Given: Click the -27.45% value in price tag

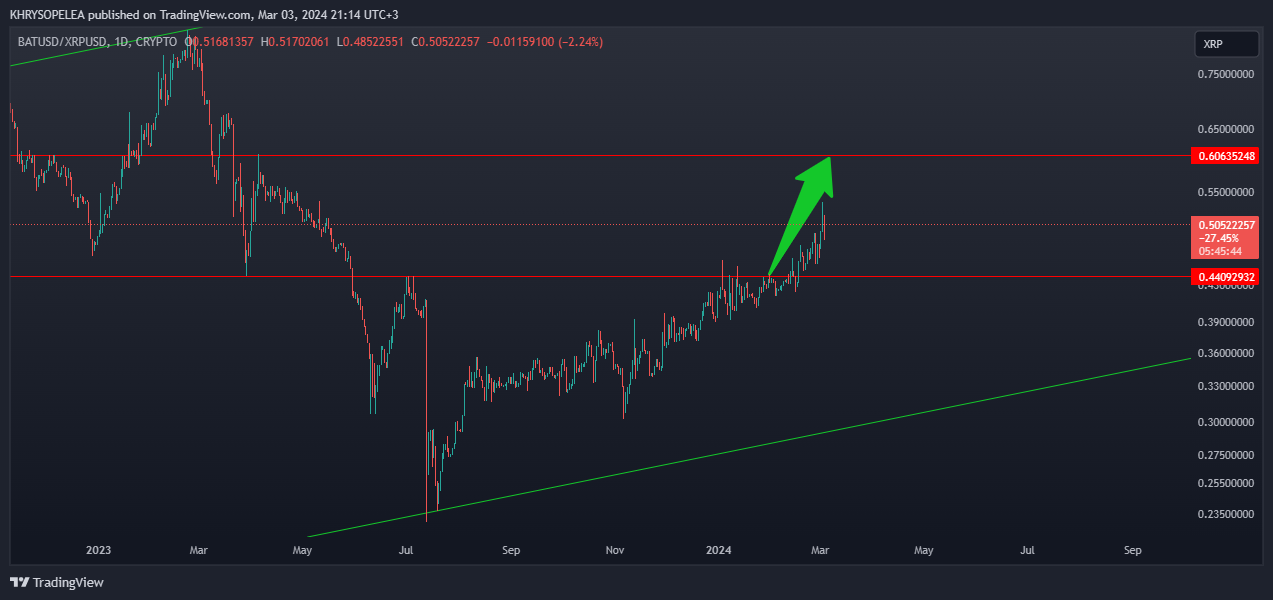Looking at the screenshot, I should pos(1220,238).
